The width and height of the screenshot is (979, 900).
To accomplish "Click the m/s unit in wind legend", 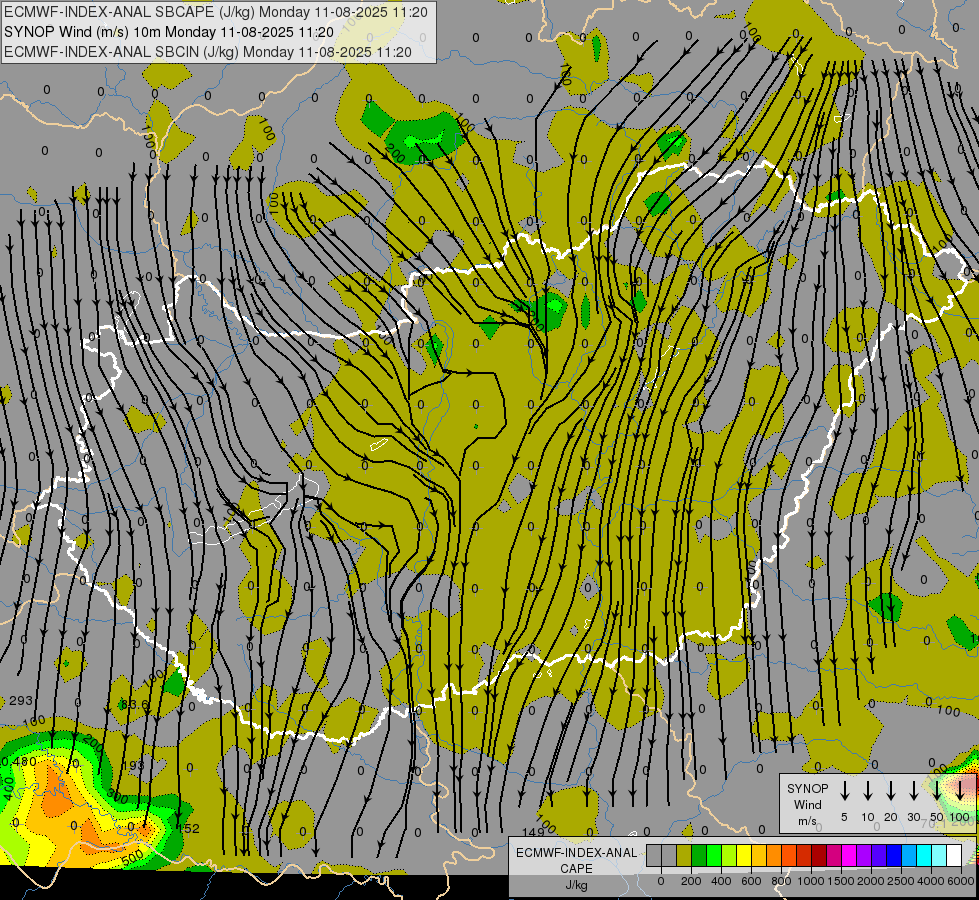I will click(807, 821).
